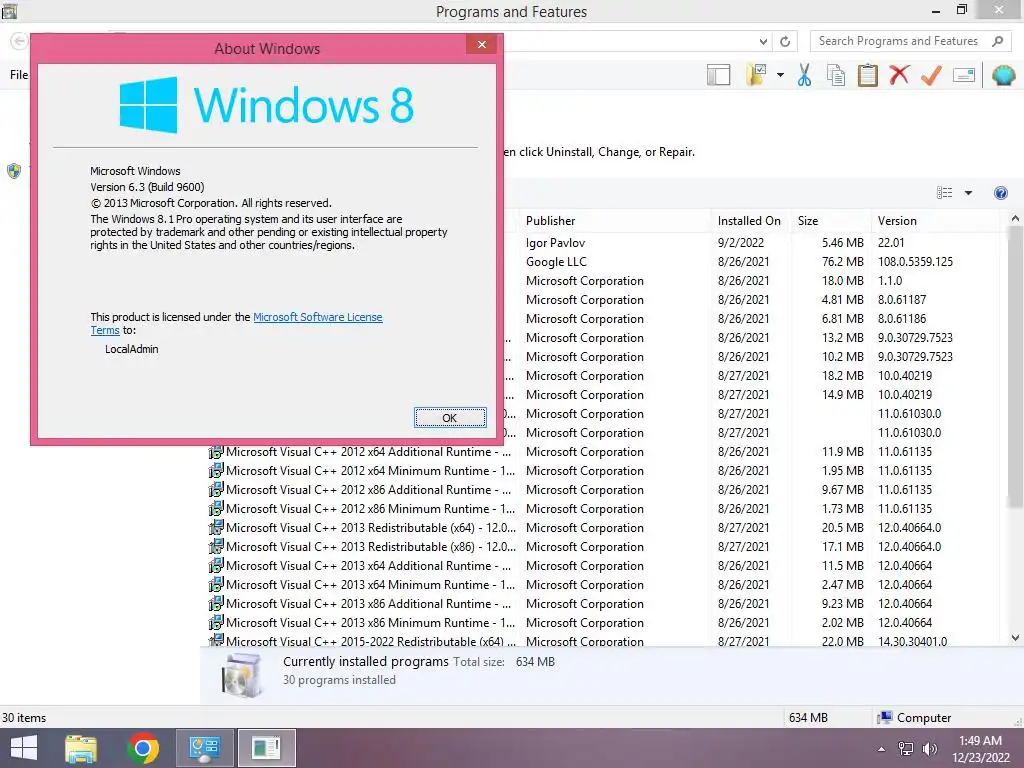Click OK in About Windows dialog
Image resolution: width=1024 pixels, height=768 pixels.
[450, 418]
